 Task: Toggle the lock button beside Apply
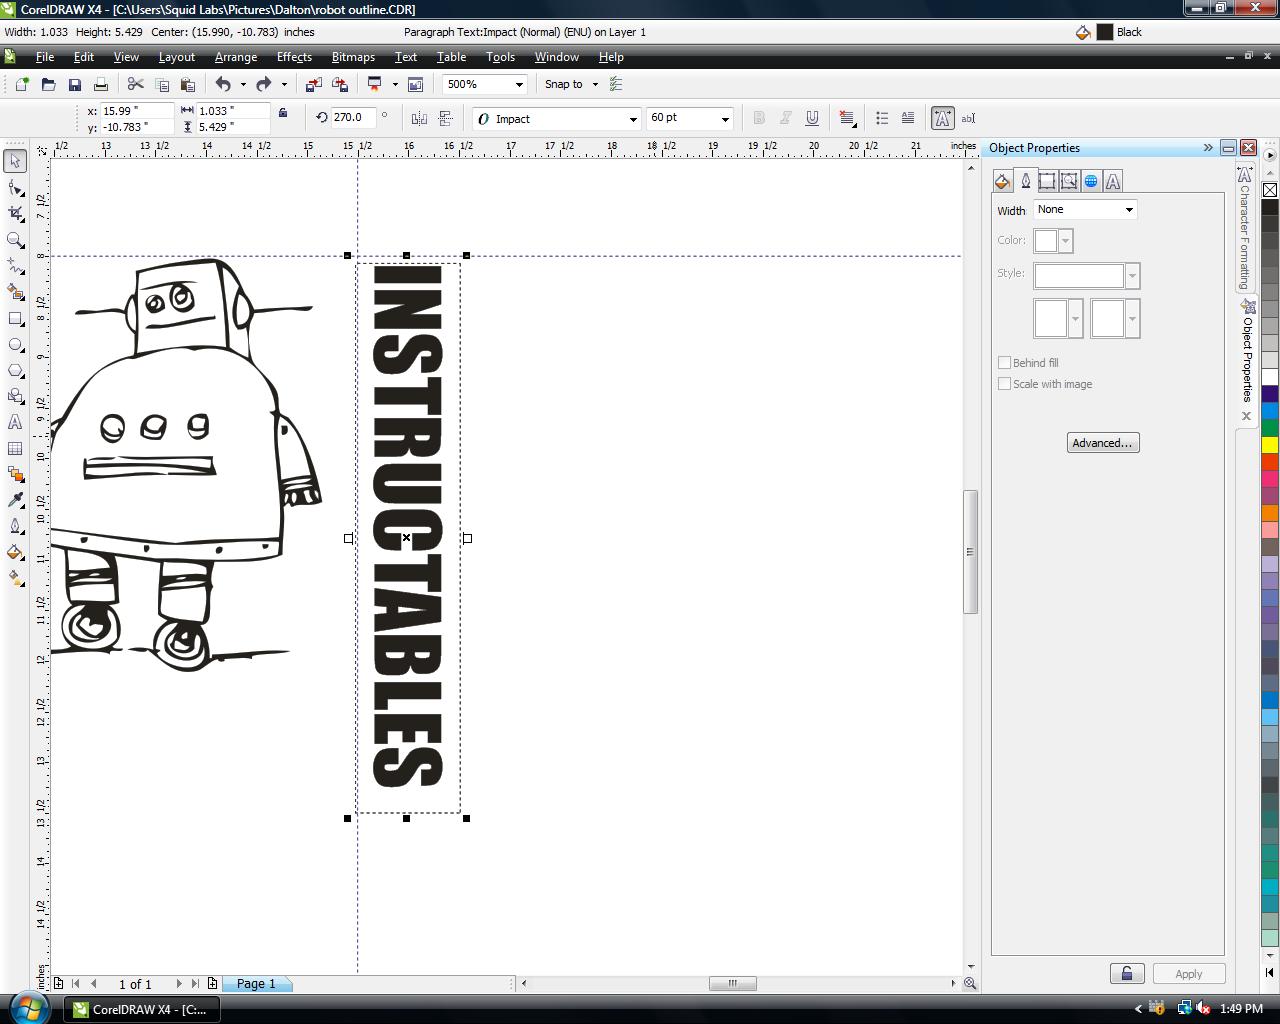(1127, 974)
